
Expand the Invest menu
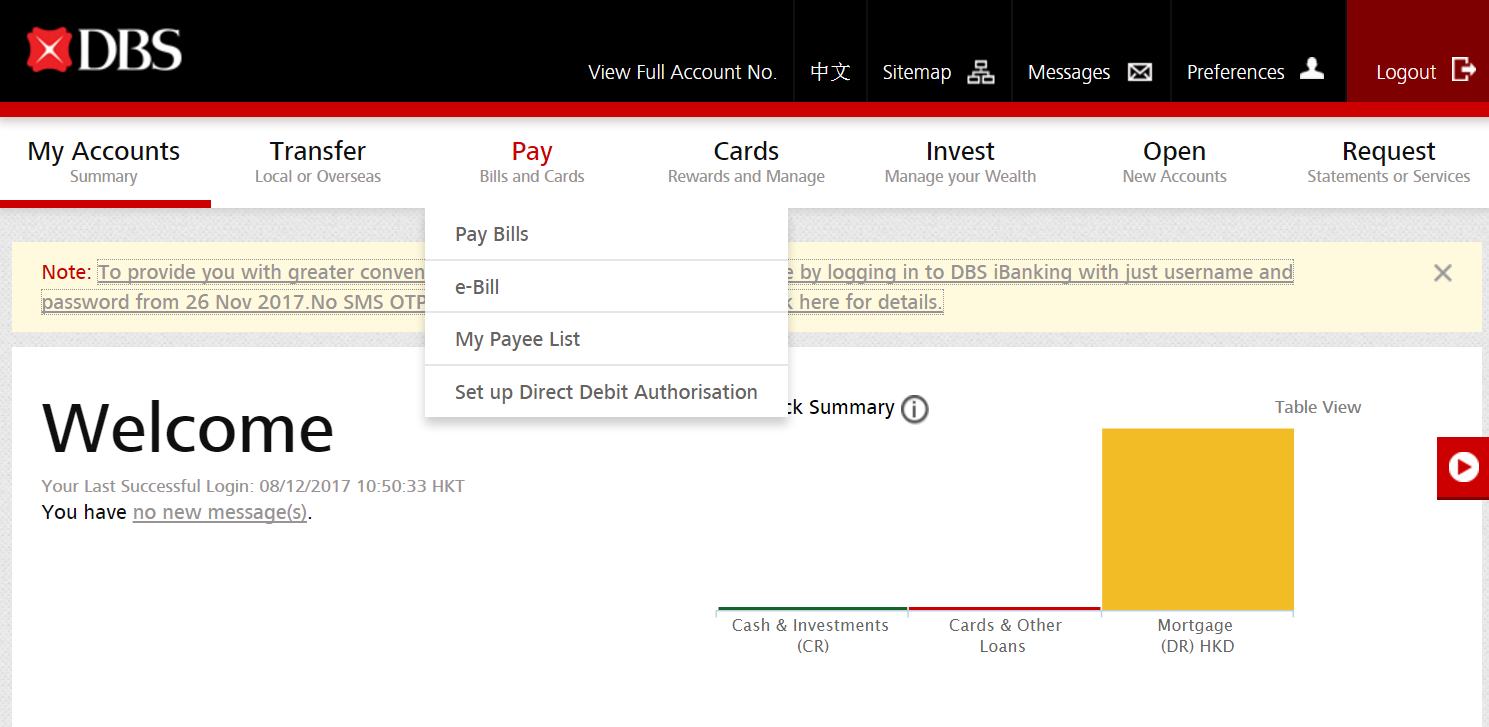(960, 162)
